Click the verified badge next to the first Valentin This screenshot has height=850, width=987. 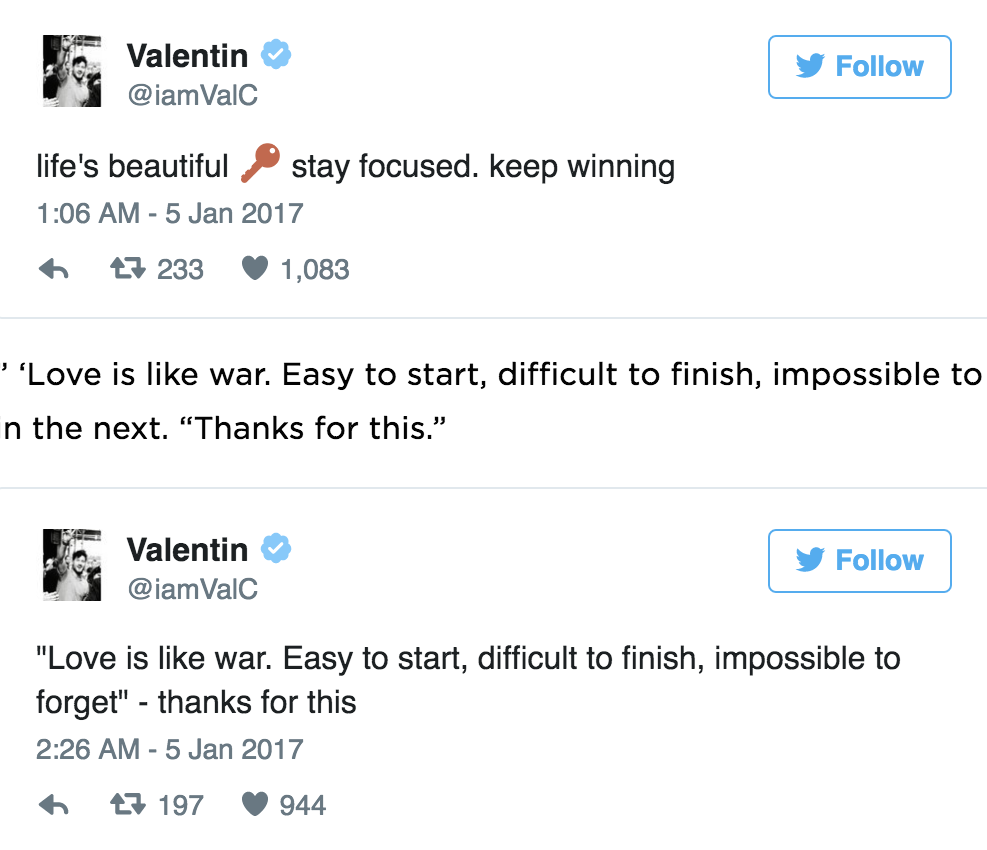(275, 55)
